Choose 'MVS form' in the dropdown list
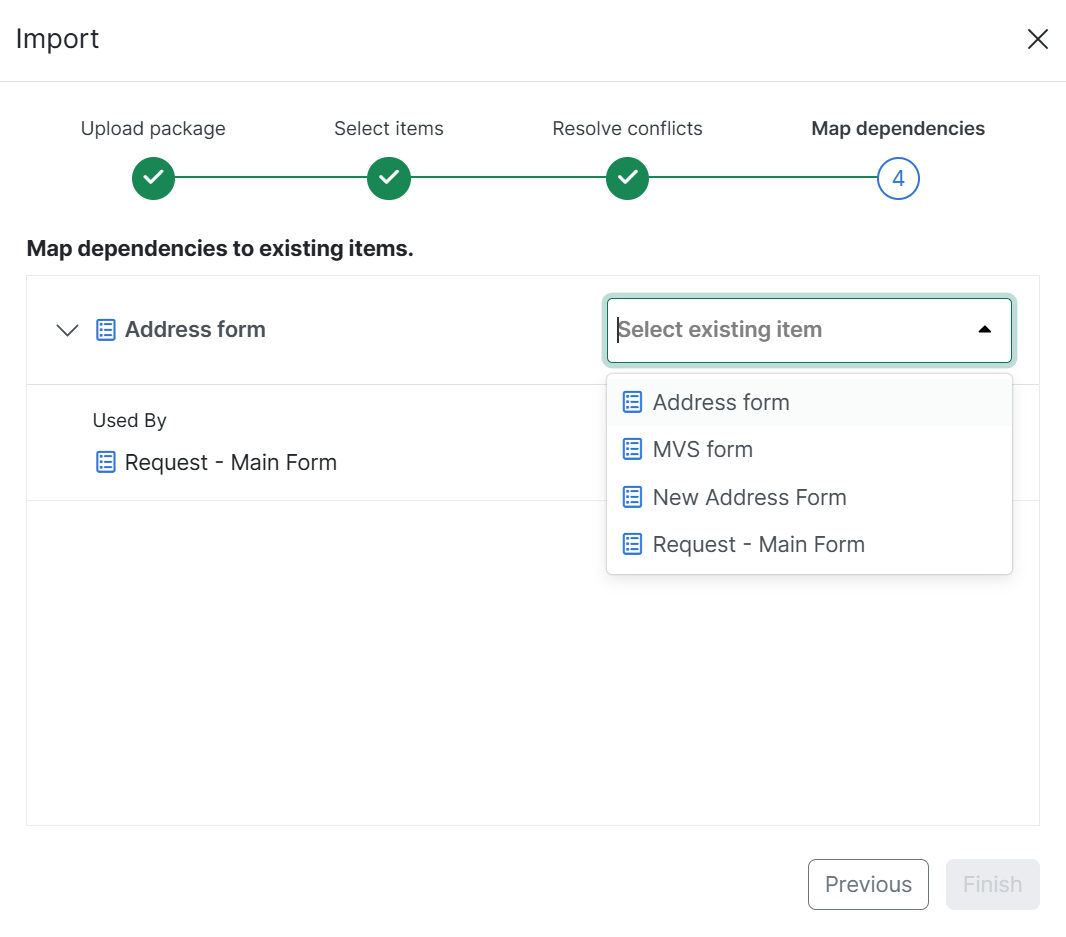 702,449
